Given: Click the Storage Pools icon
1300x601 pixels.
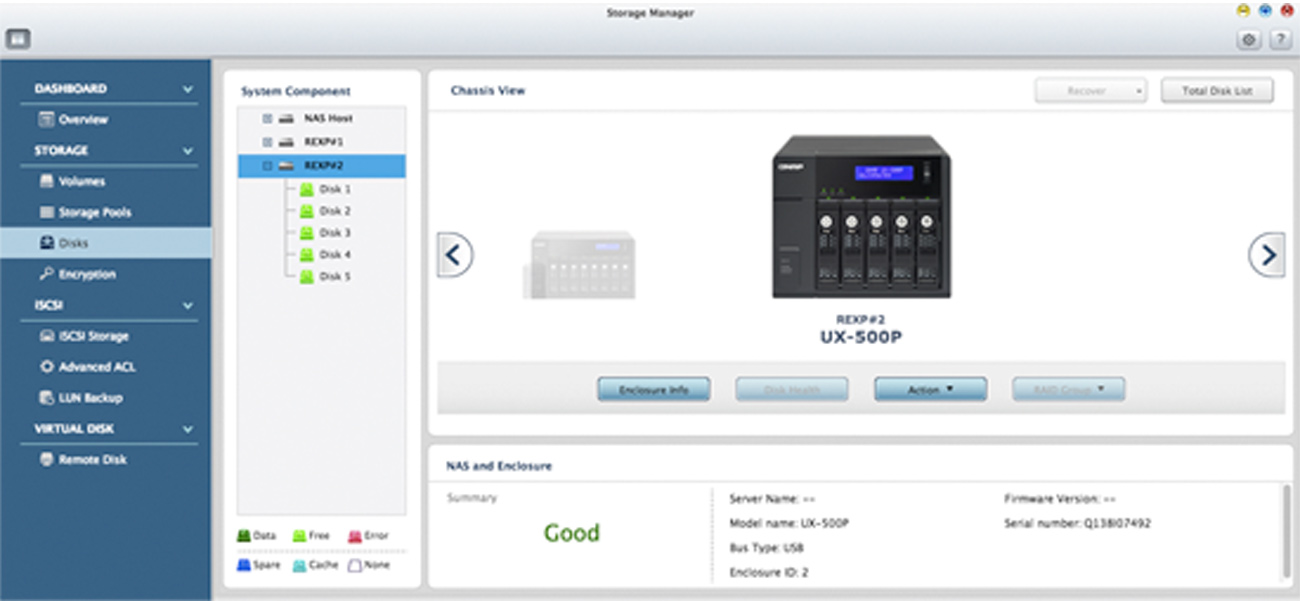Looking at the screenshot, I should click(x=46, y=212).
